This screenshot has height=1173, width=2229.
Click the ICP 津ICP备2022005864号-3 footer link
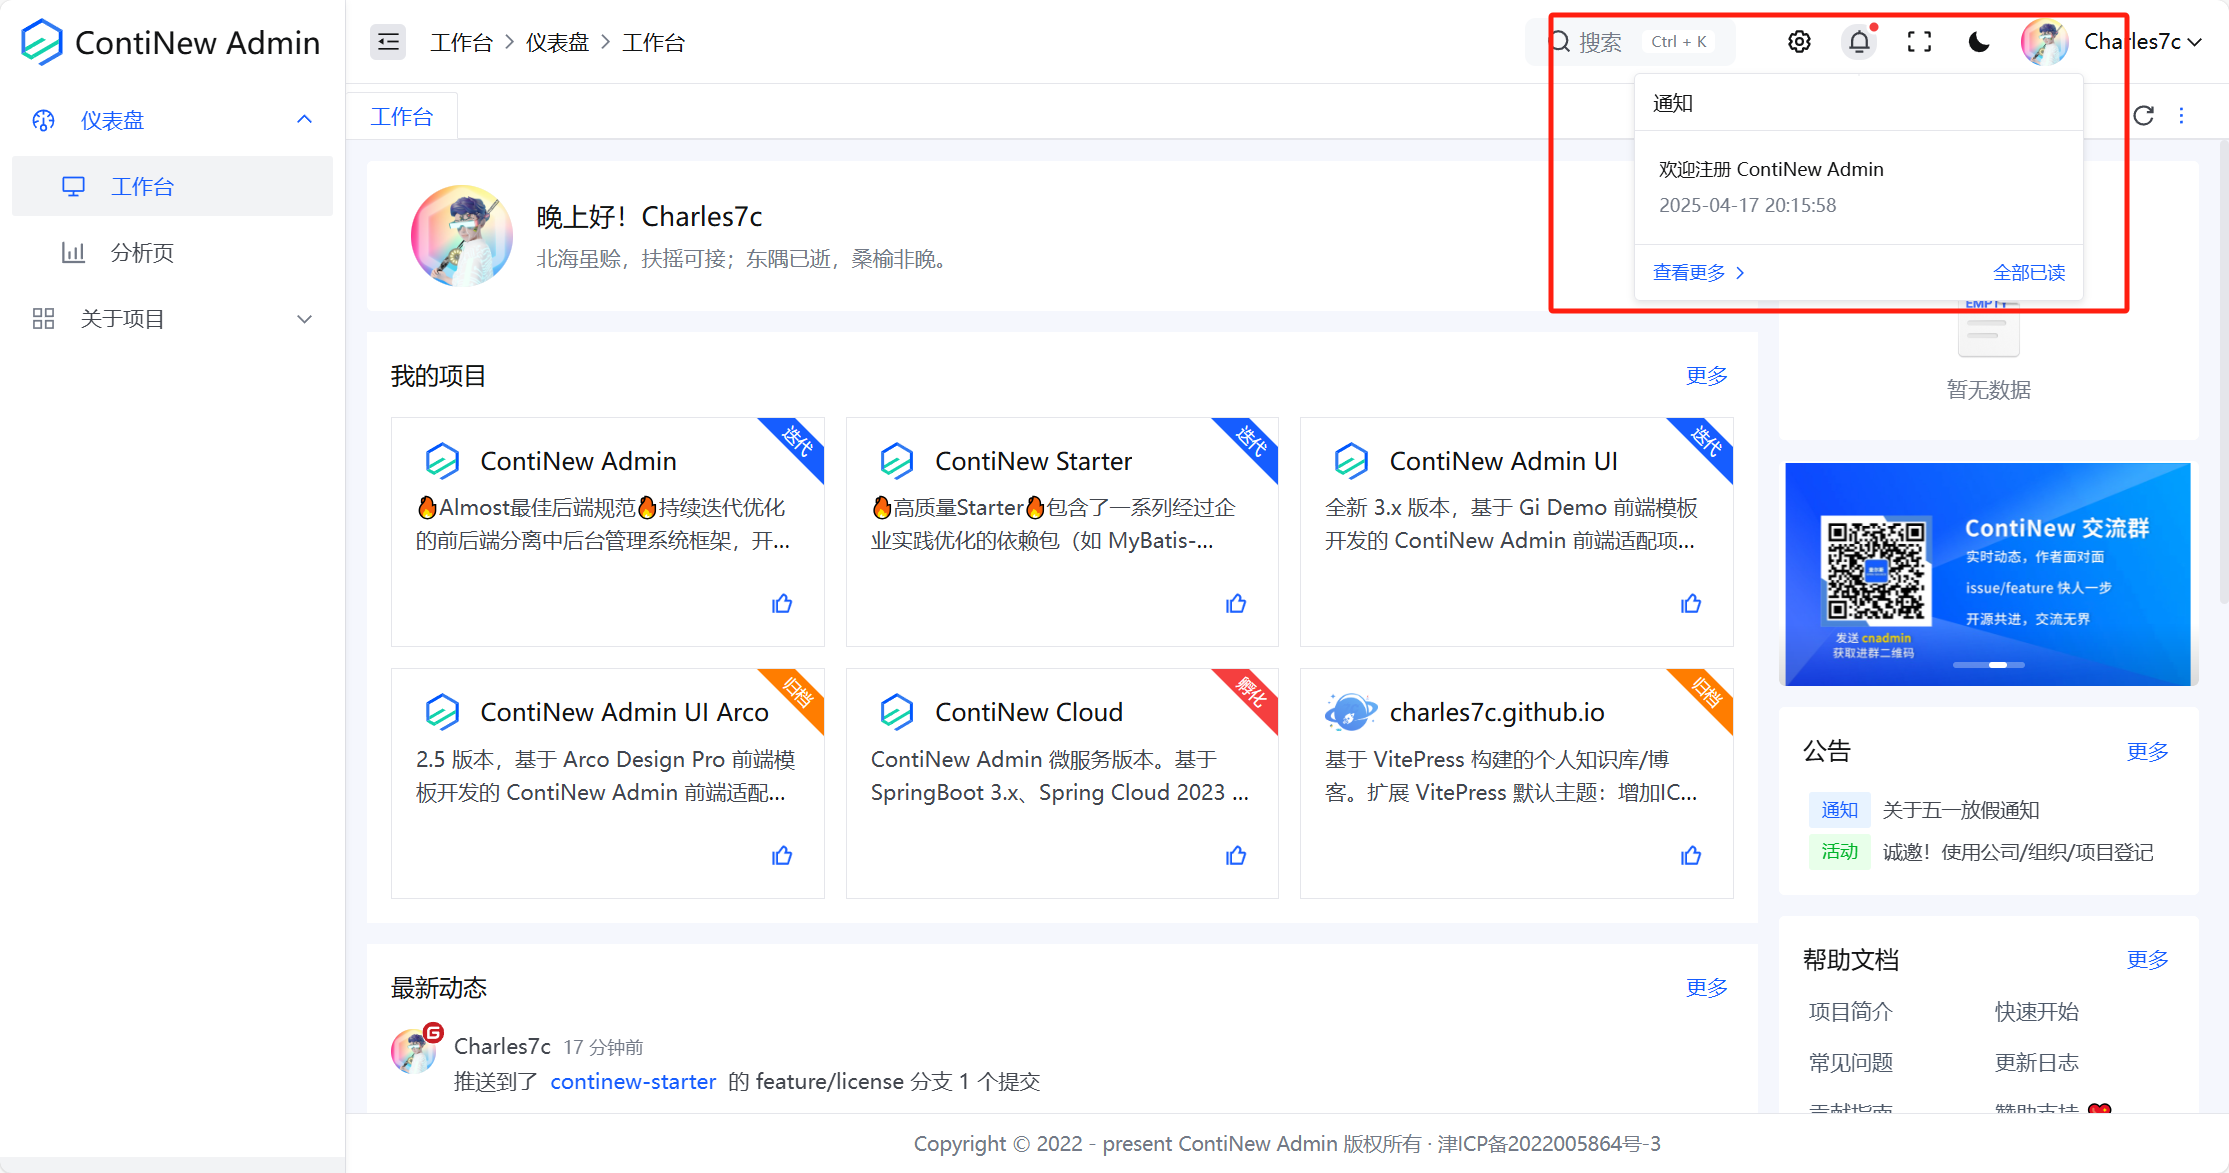click(1549, 1143)
